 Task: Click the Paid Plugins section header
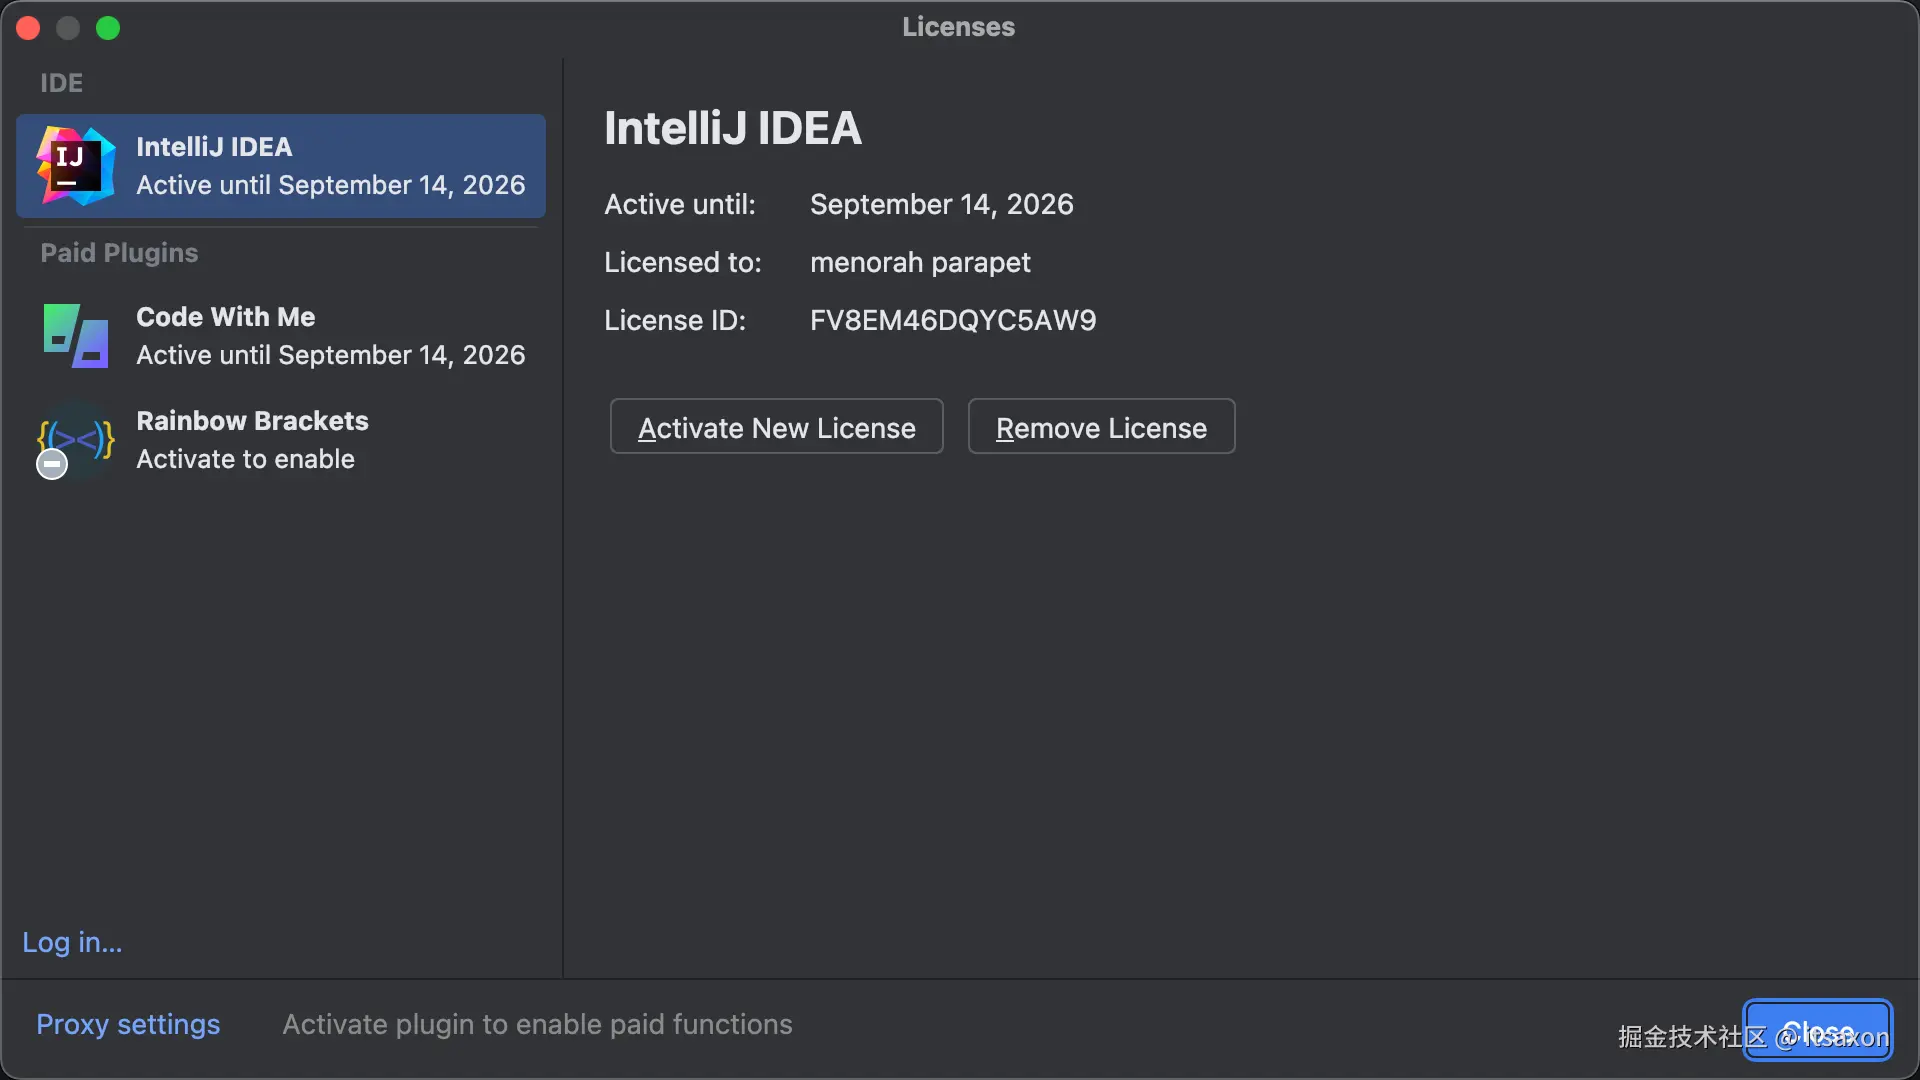(x=119, y=253)
